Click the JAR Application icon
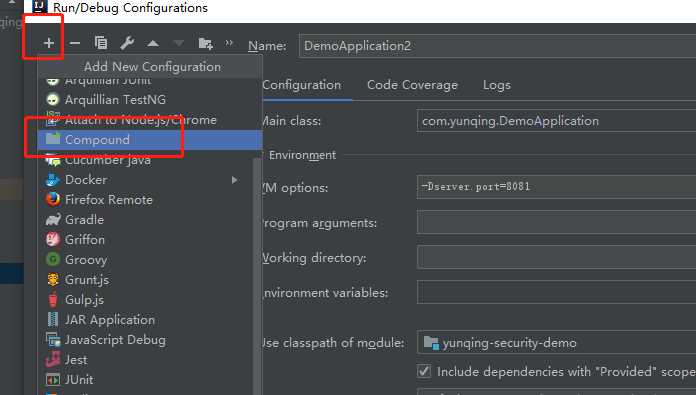This screenshot has width=696, height=395. pyautogui.click(x=53, y=320)
